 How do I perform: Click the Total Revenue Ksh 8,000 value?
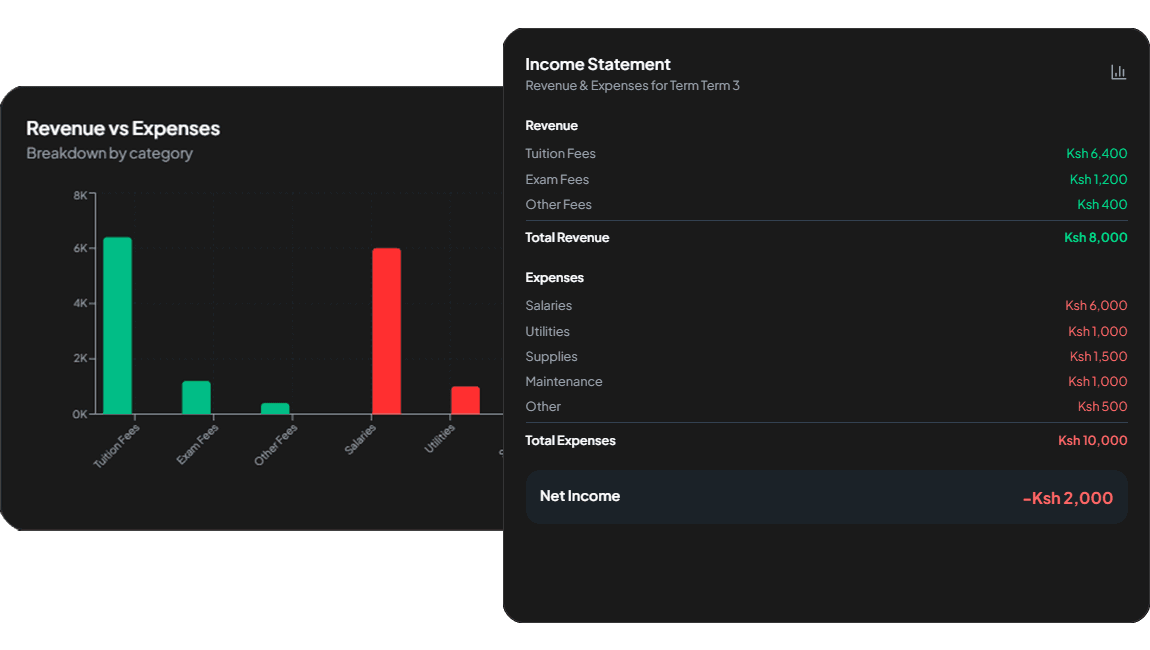(x=1095, y=238)
